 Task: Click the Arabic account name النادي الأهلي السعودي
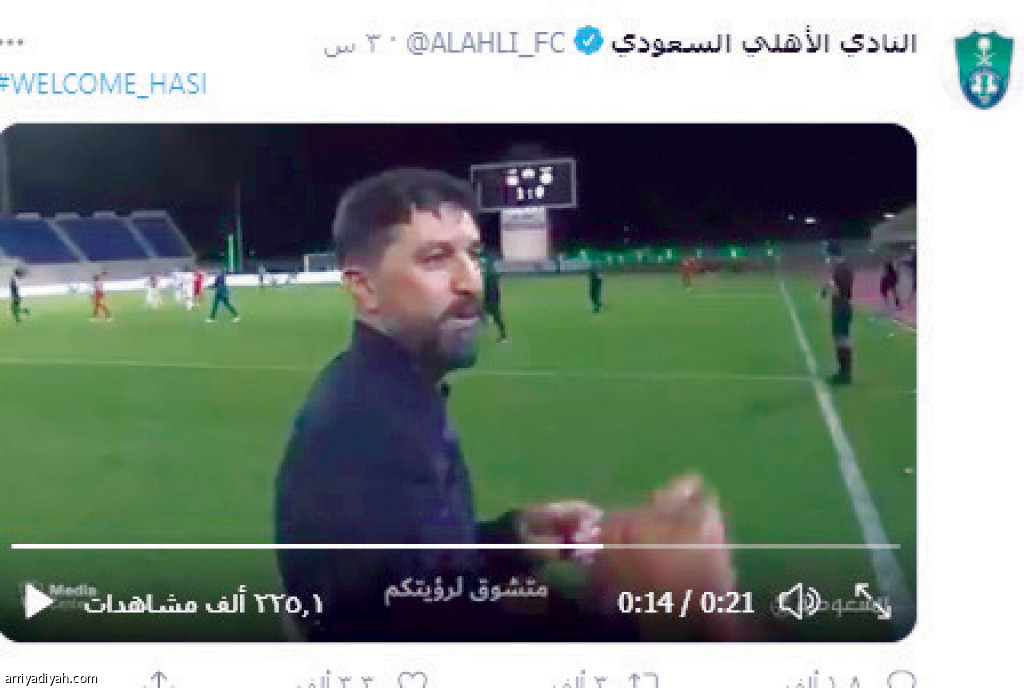click(764, 43)
